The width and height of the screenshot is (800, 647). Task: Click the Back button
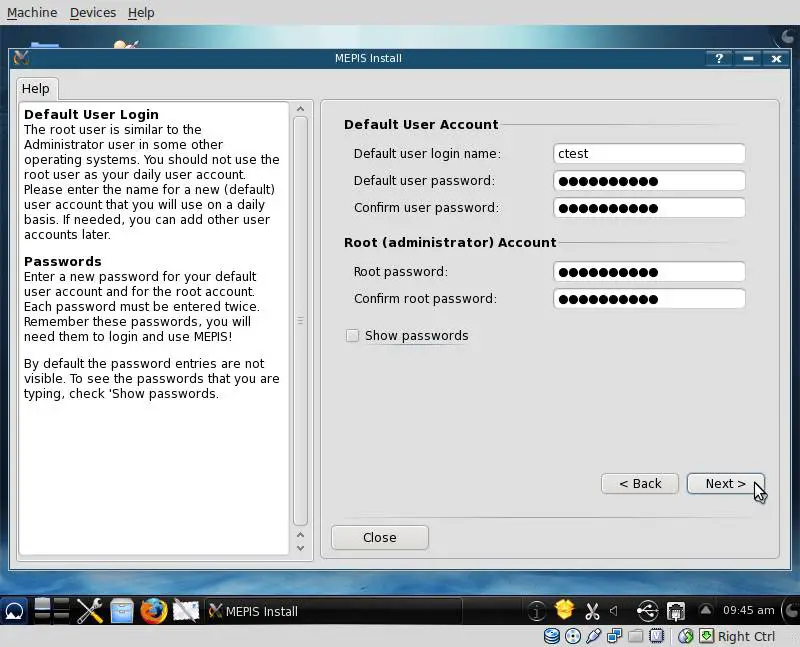click(640, 483)
